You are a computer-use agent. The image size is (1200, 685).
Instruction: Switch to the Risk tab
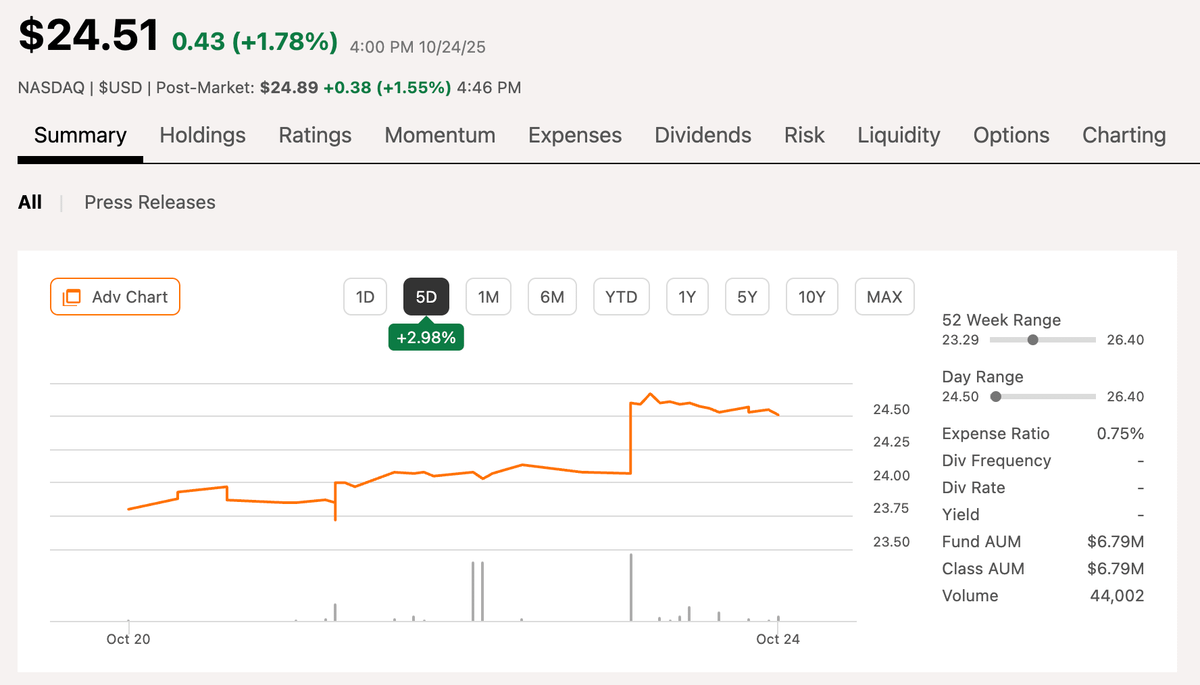(x=804, y=135)
